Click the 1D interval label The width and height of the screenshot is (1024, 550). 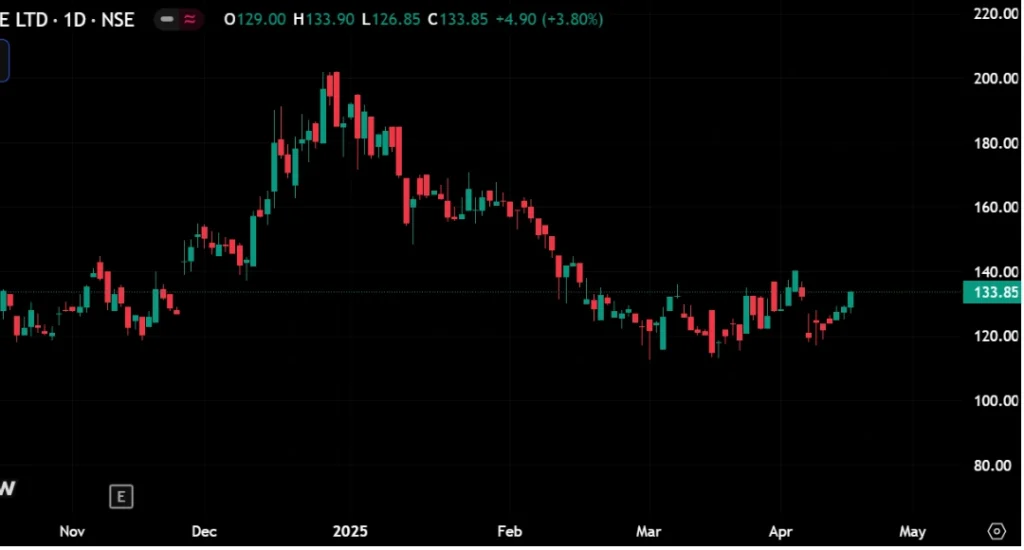click(75, 20)
